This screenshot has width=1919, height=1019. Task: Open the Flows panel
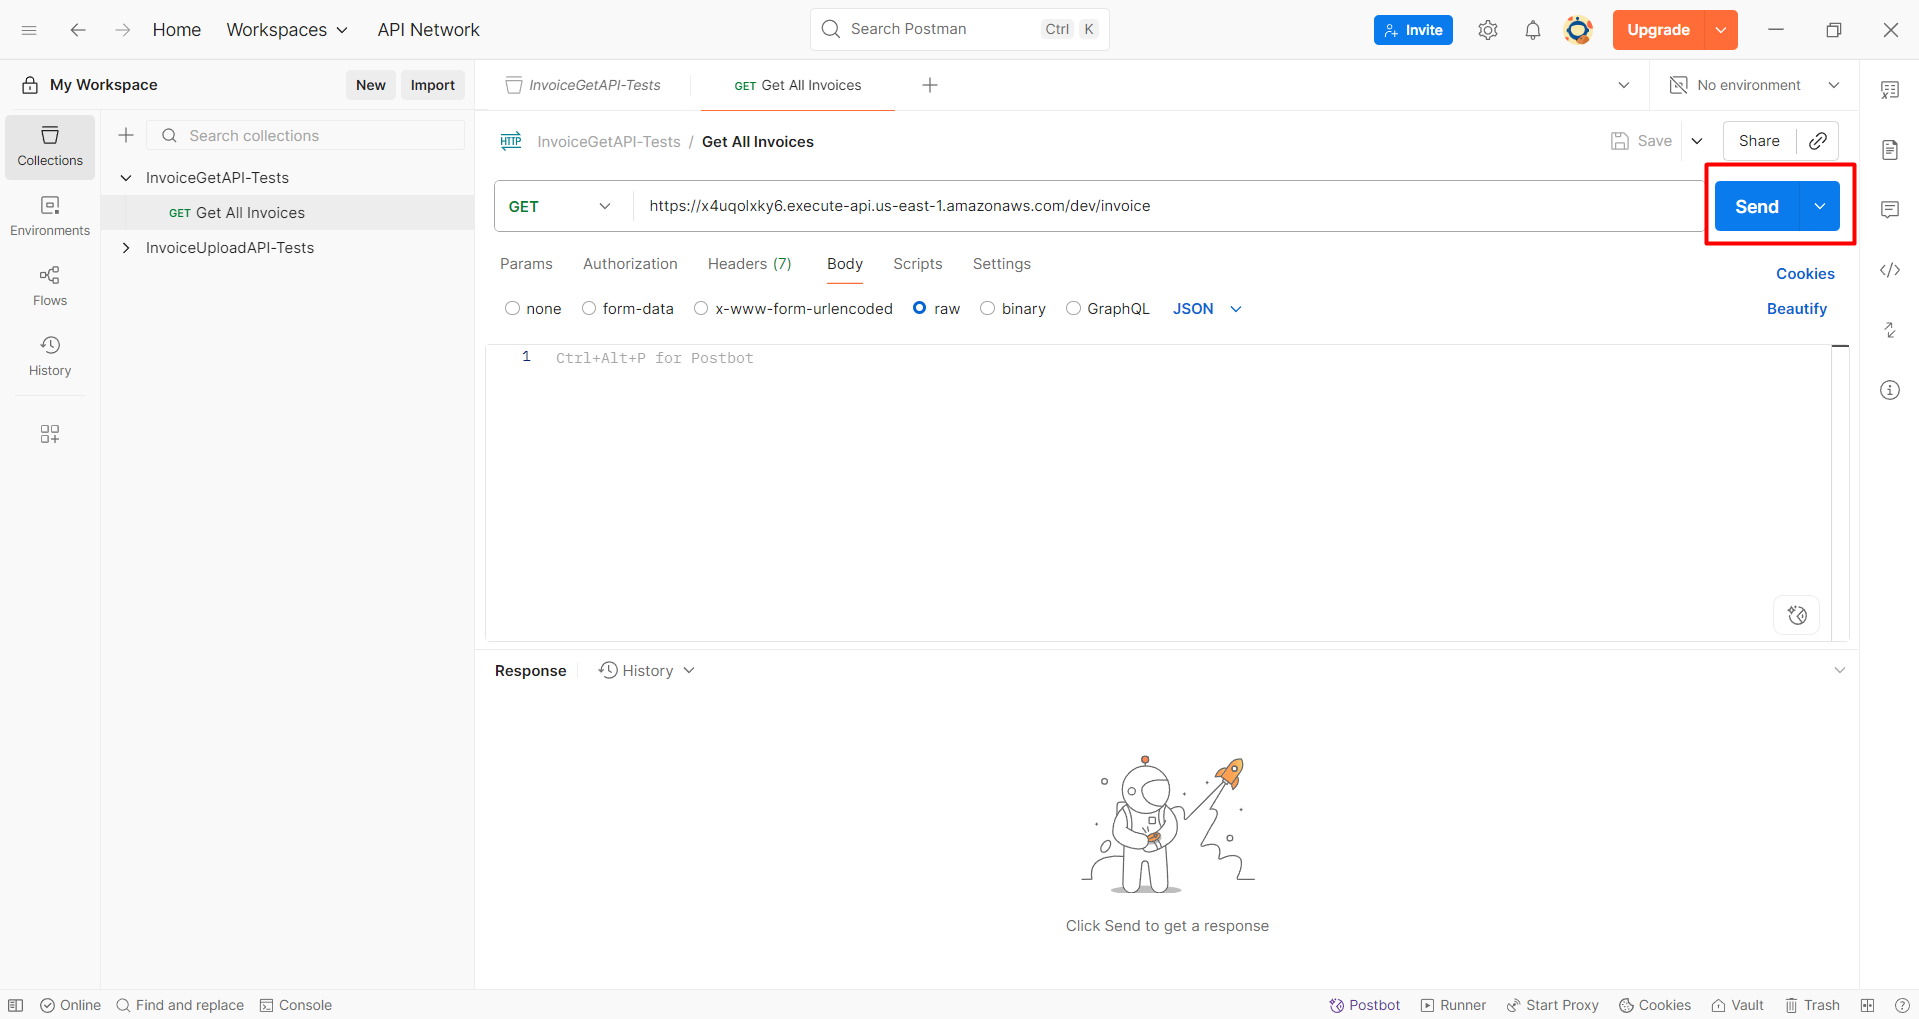pos(49,285)
